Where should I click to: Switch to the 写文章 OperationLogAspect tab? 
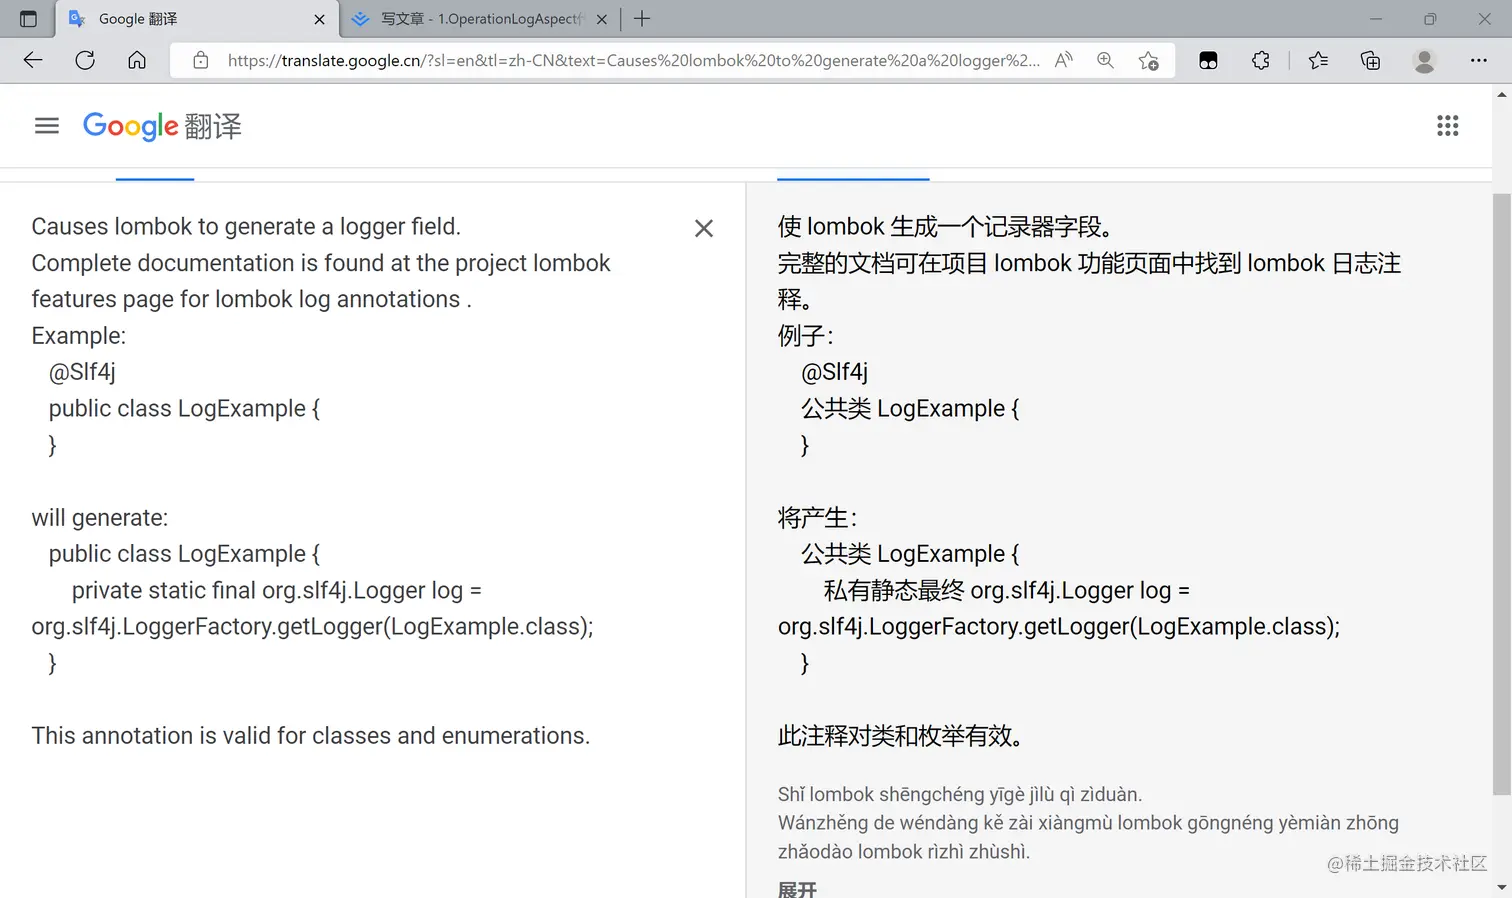[x=480, y=19]
